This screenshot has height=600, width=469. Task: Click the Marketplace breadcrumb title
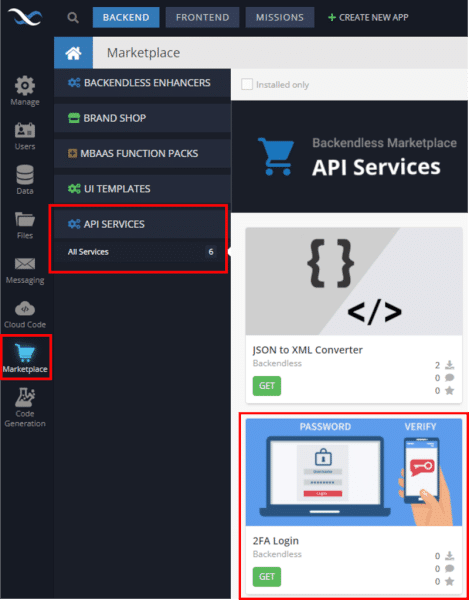143,53
